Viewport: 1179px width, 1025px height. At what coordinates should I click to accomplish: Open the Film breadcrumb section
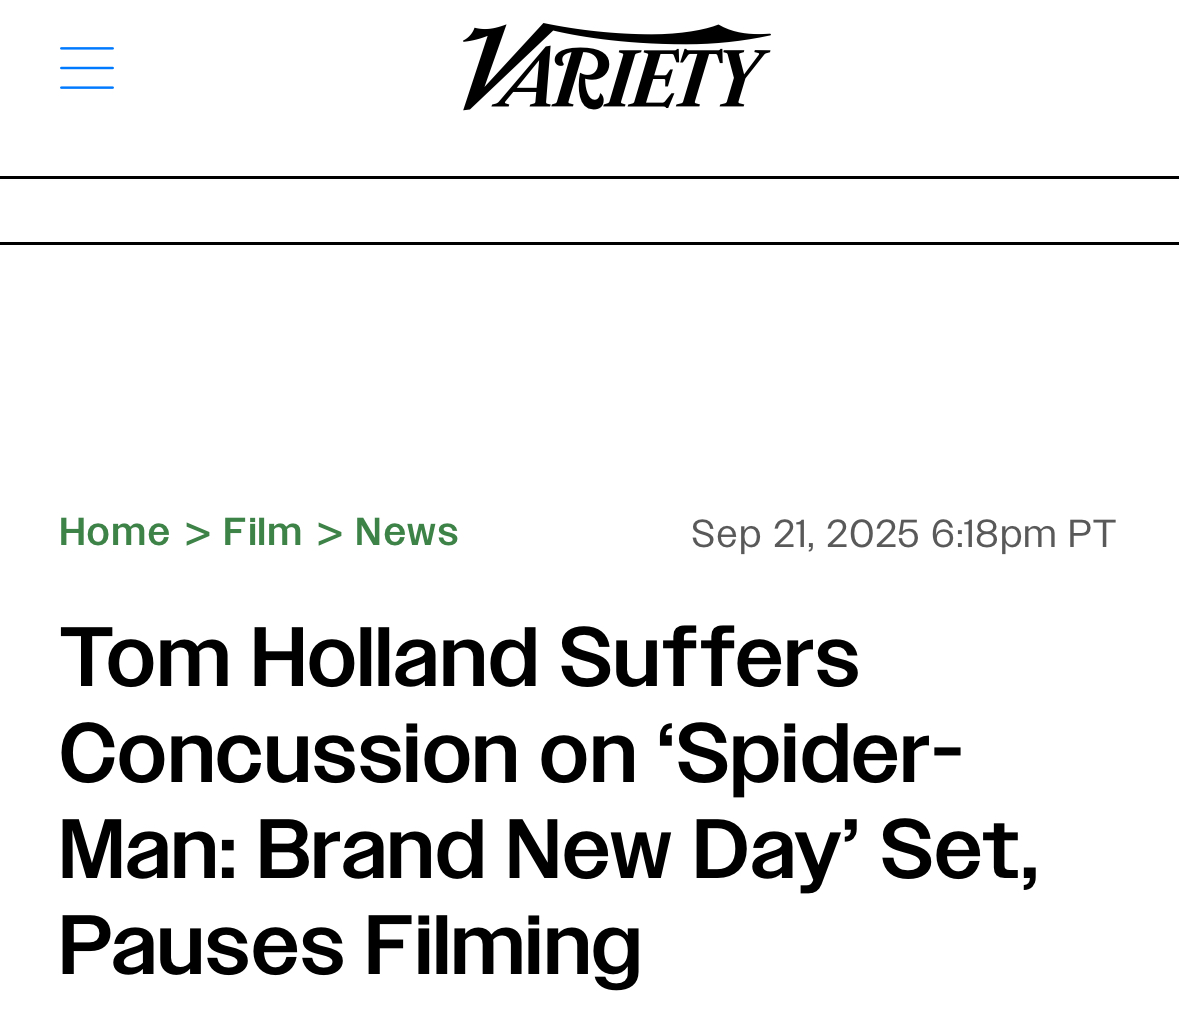click(x=262, y=532)
